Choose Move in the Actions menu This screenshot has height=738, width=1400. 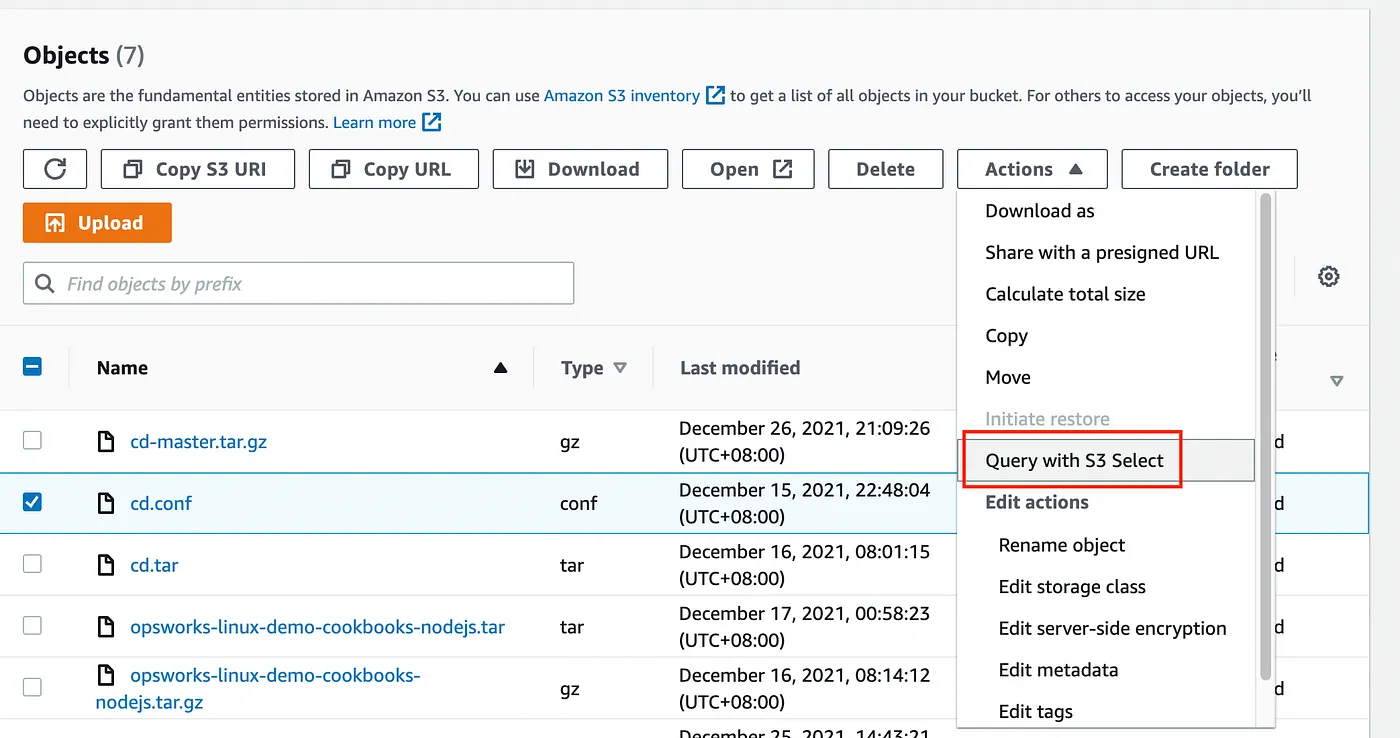pos(1008,377)
